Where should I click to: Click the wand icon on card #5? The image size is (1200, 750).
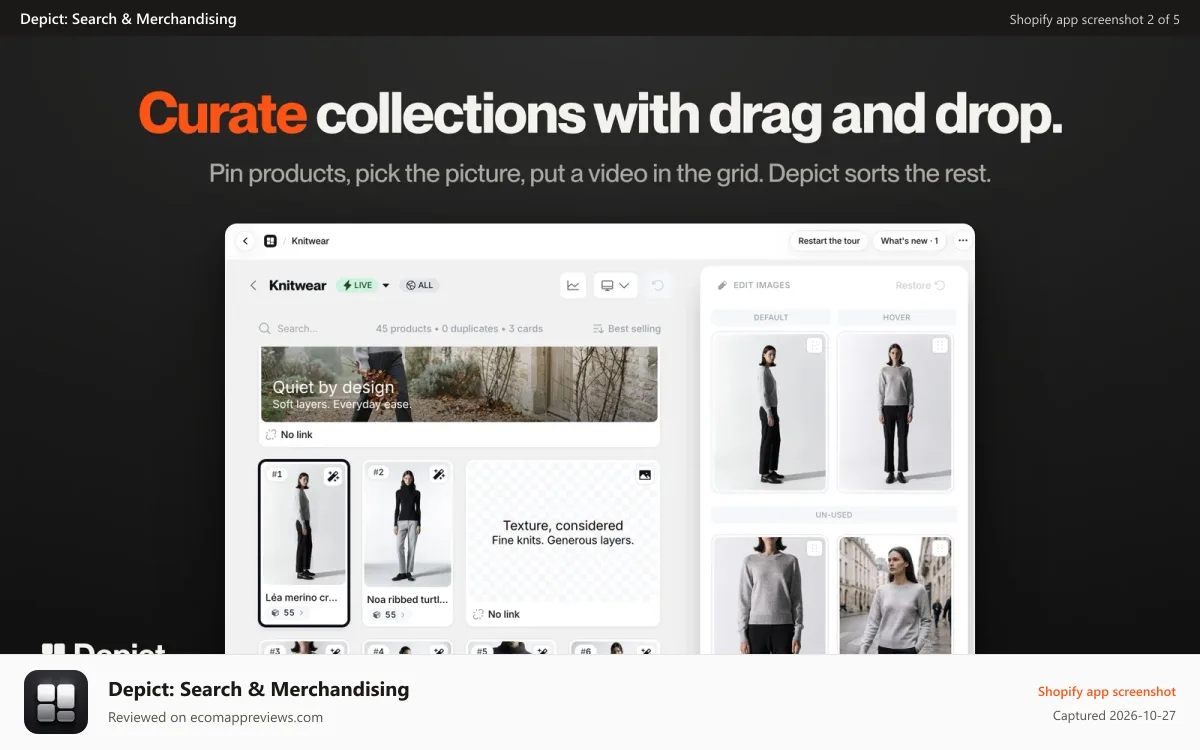point(542,651)
